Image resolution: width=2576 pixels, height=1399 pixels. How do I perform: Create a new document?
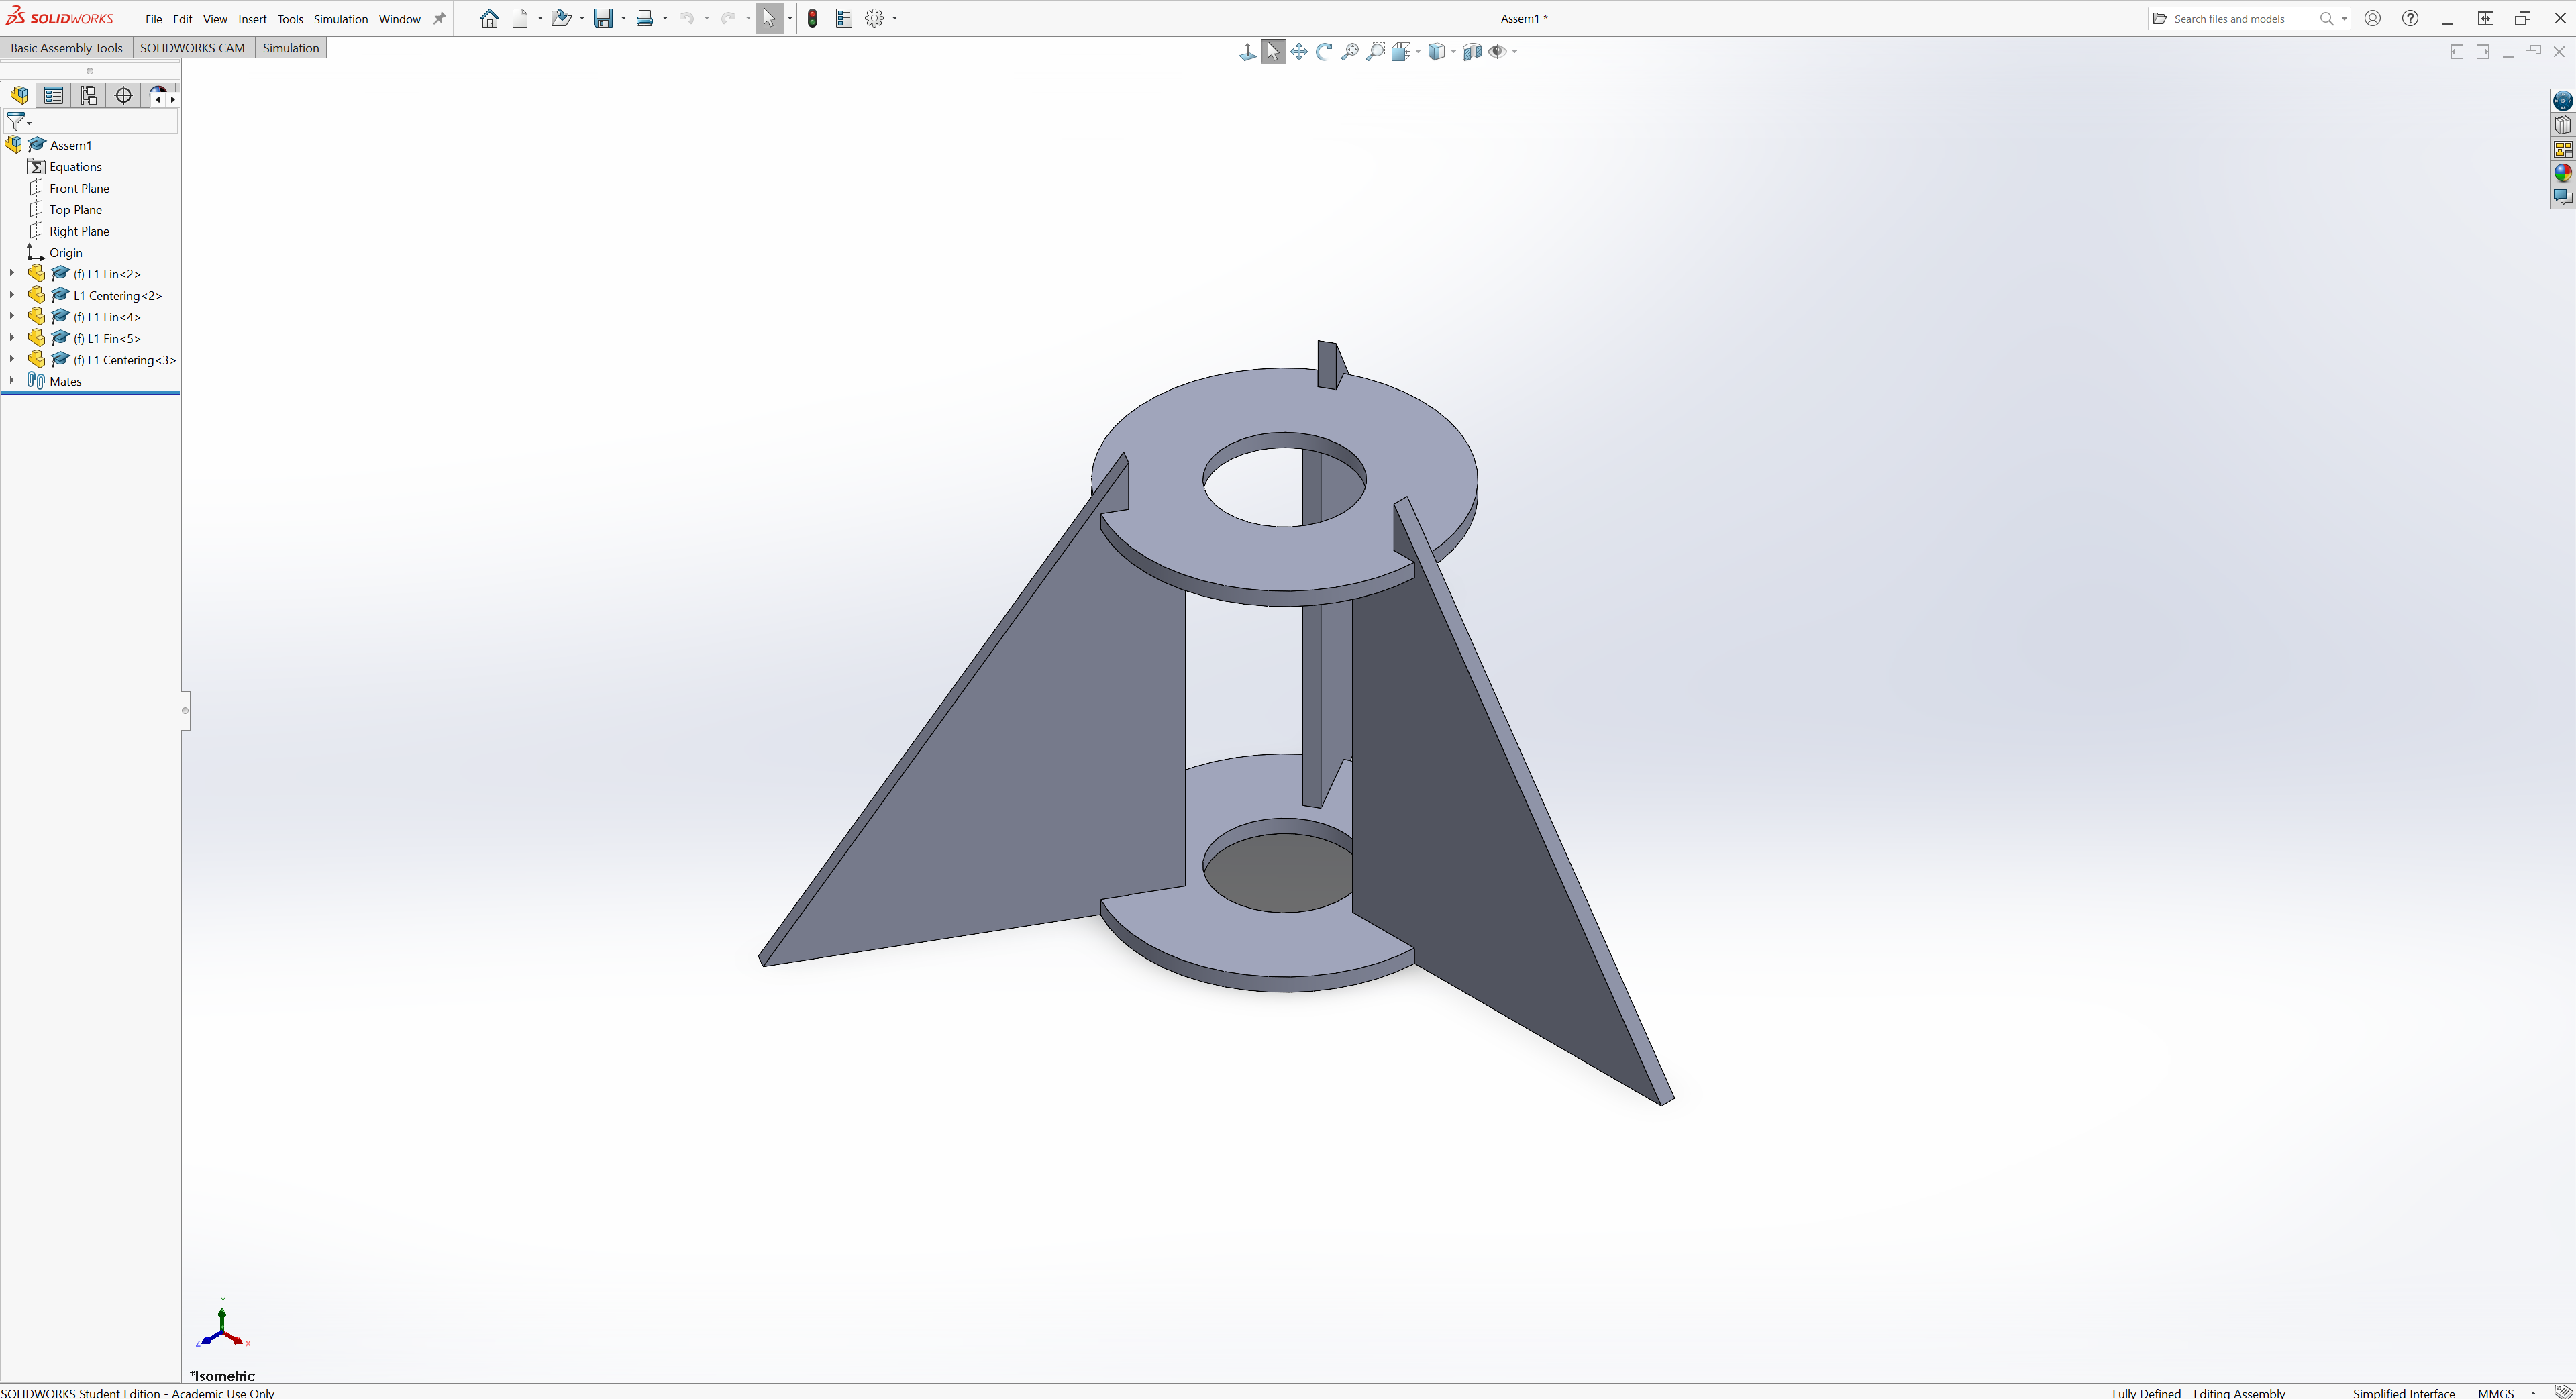click(520, 18)
